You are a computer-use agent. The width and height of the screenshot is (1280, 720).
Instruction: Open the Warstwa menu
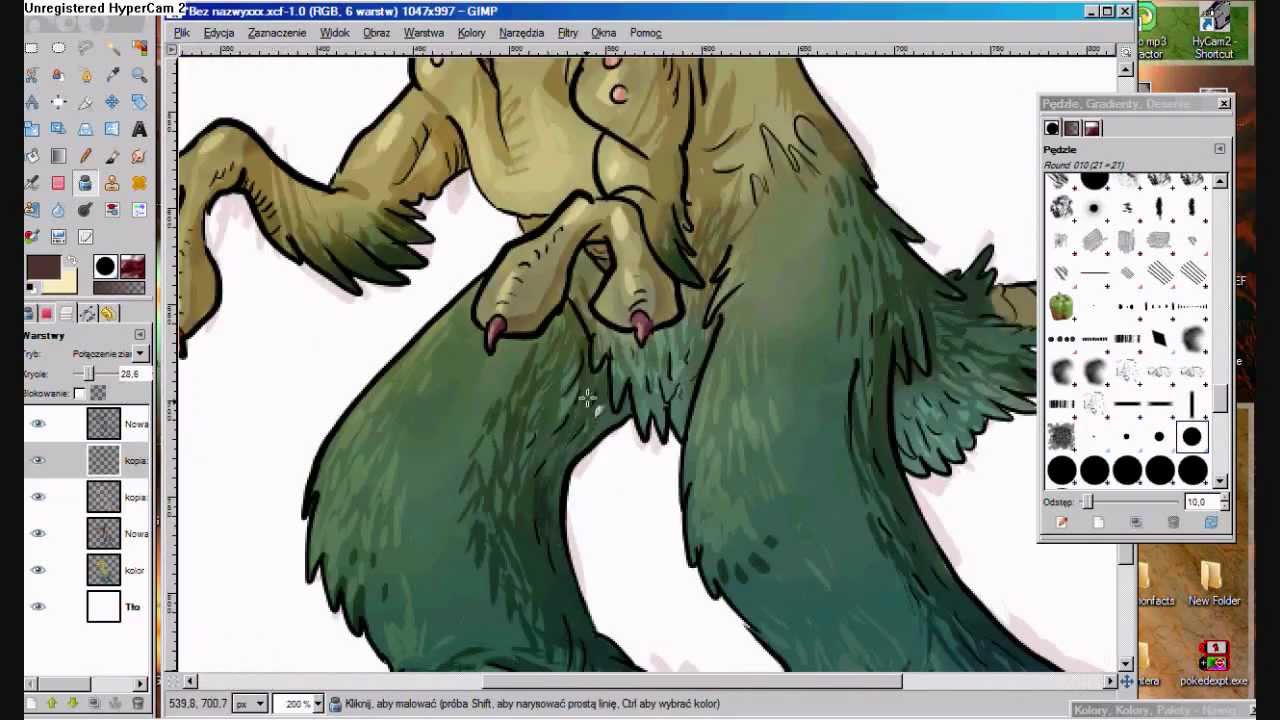[x=424, y=33]
